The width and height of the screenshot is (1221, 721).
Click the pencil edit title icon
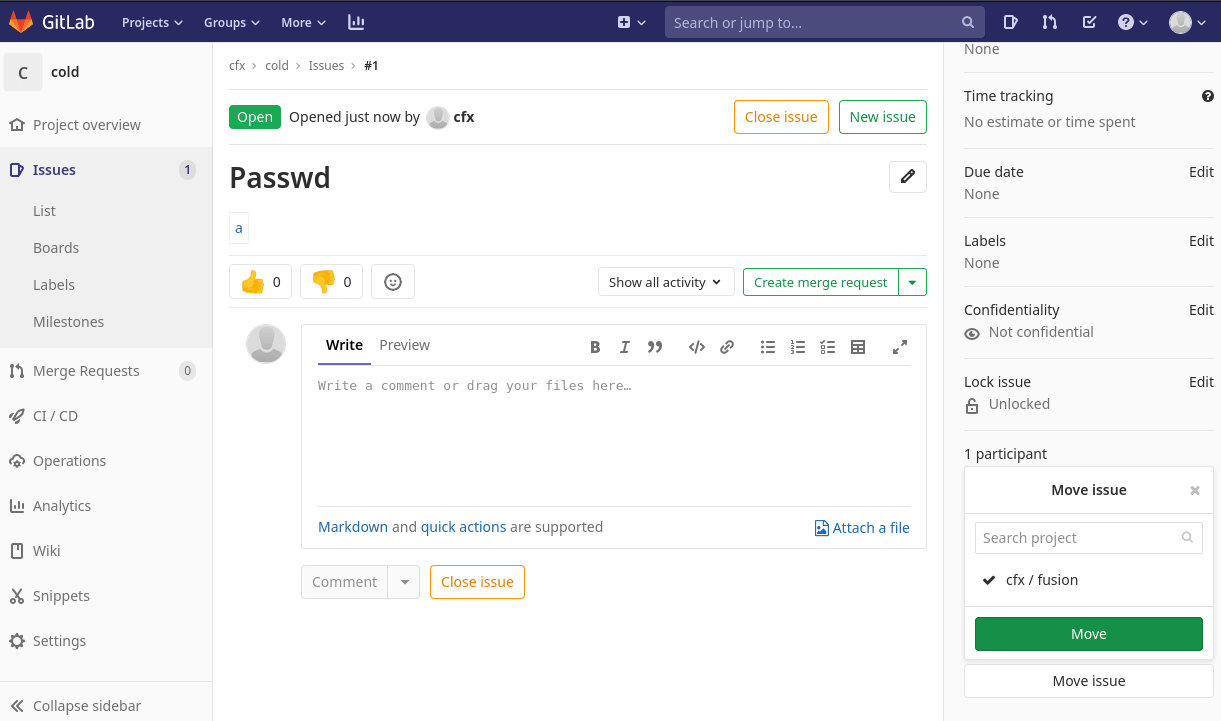908,177
